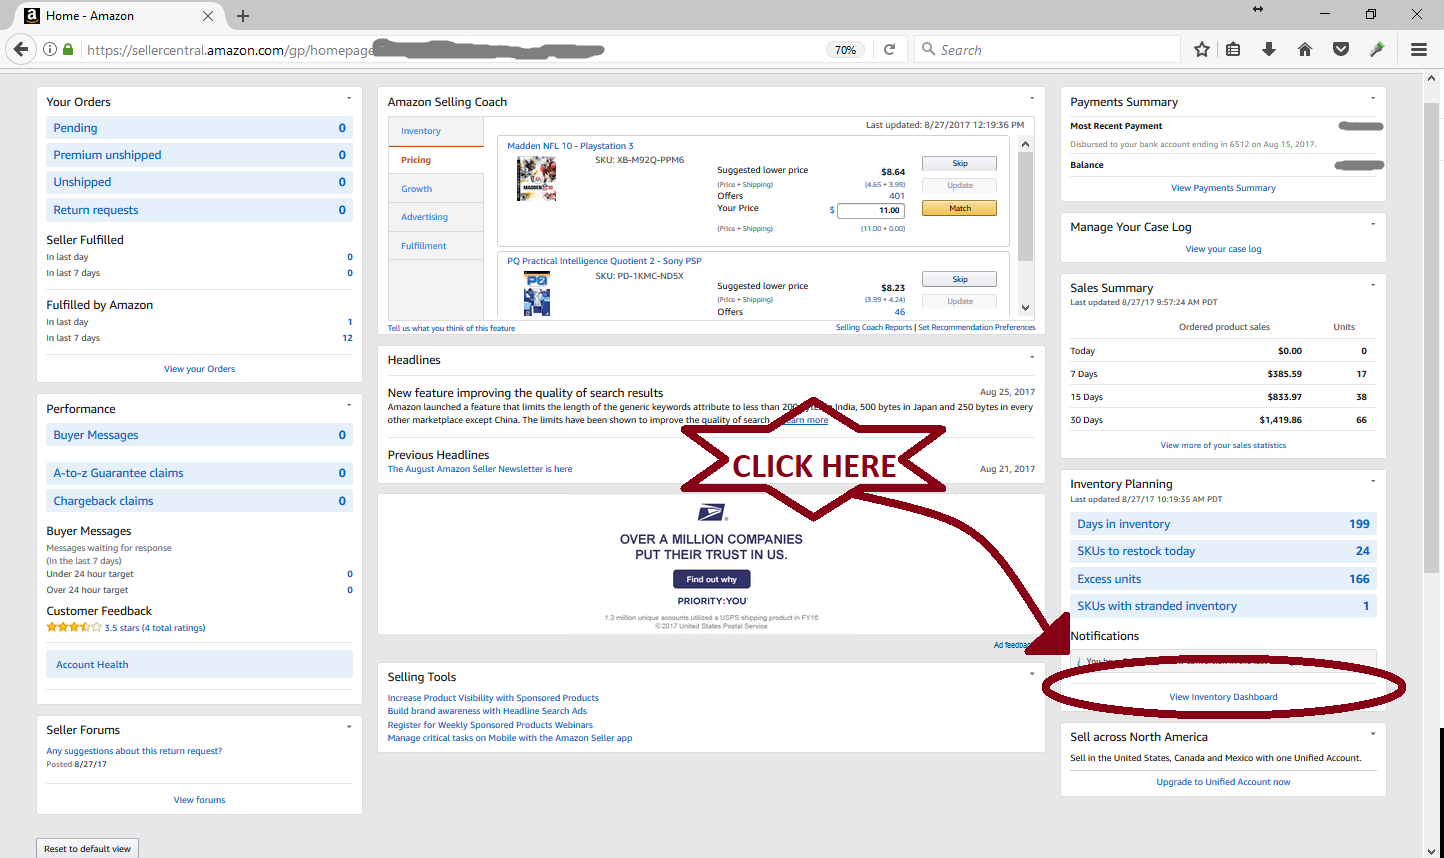Collapse the Seller Forums widget arrow

(349, 726)
